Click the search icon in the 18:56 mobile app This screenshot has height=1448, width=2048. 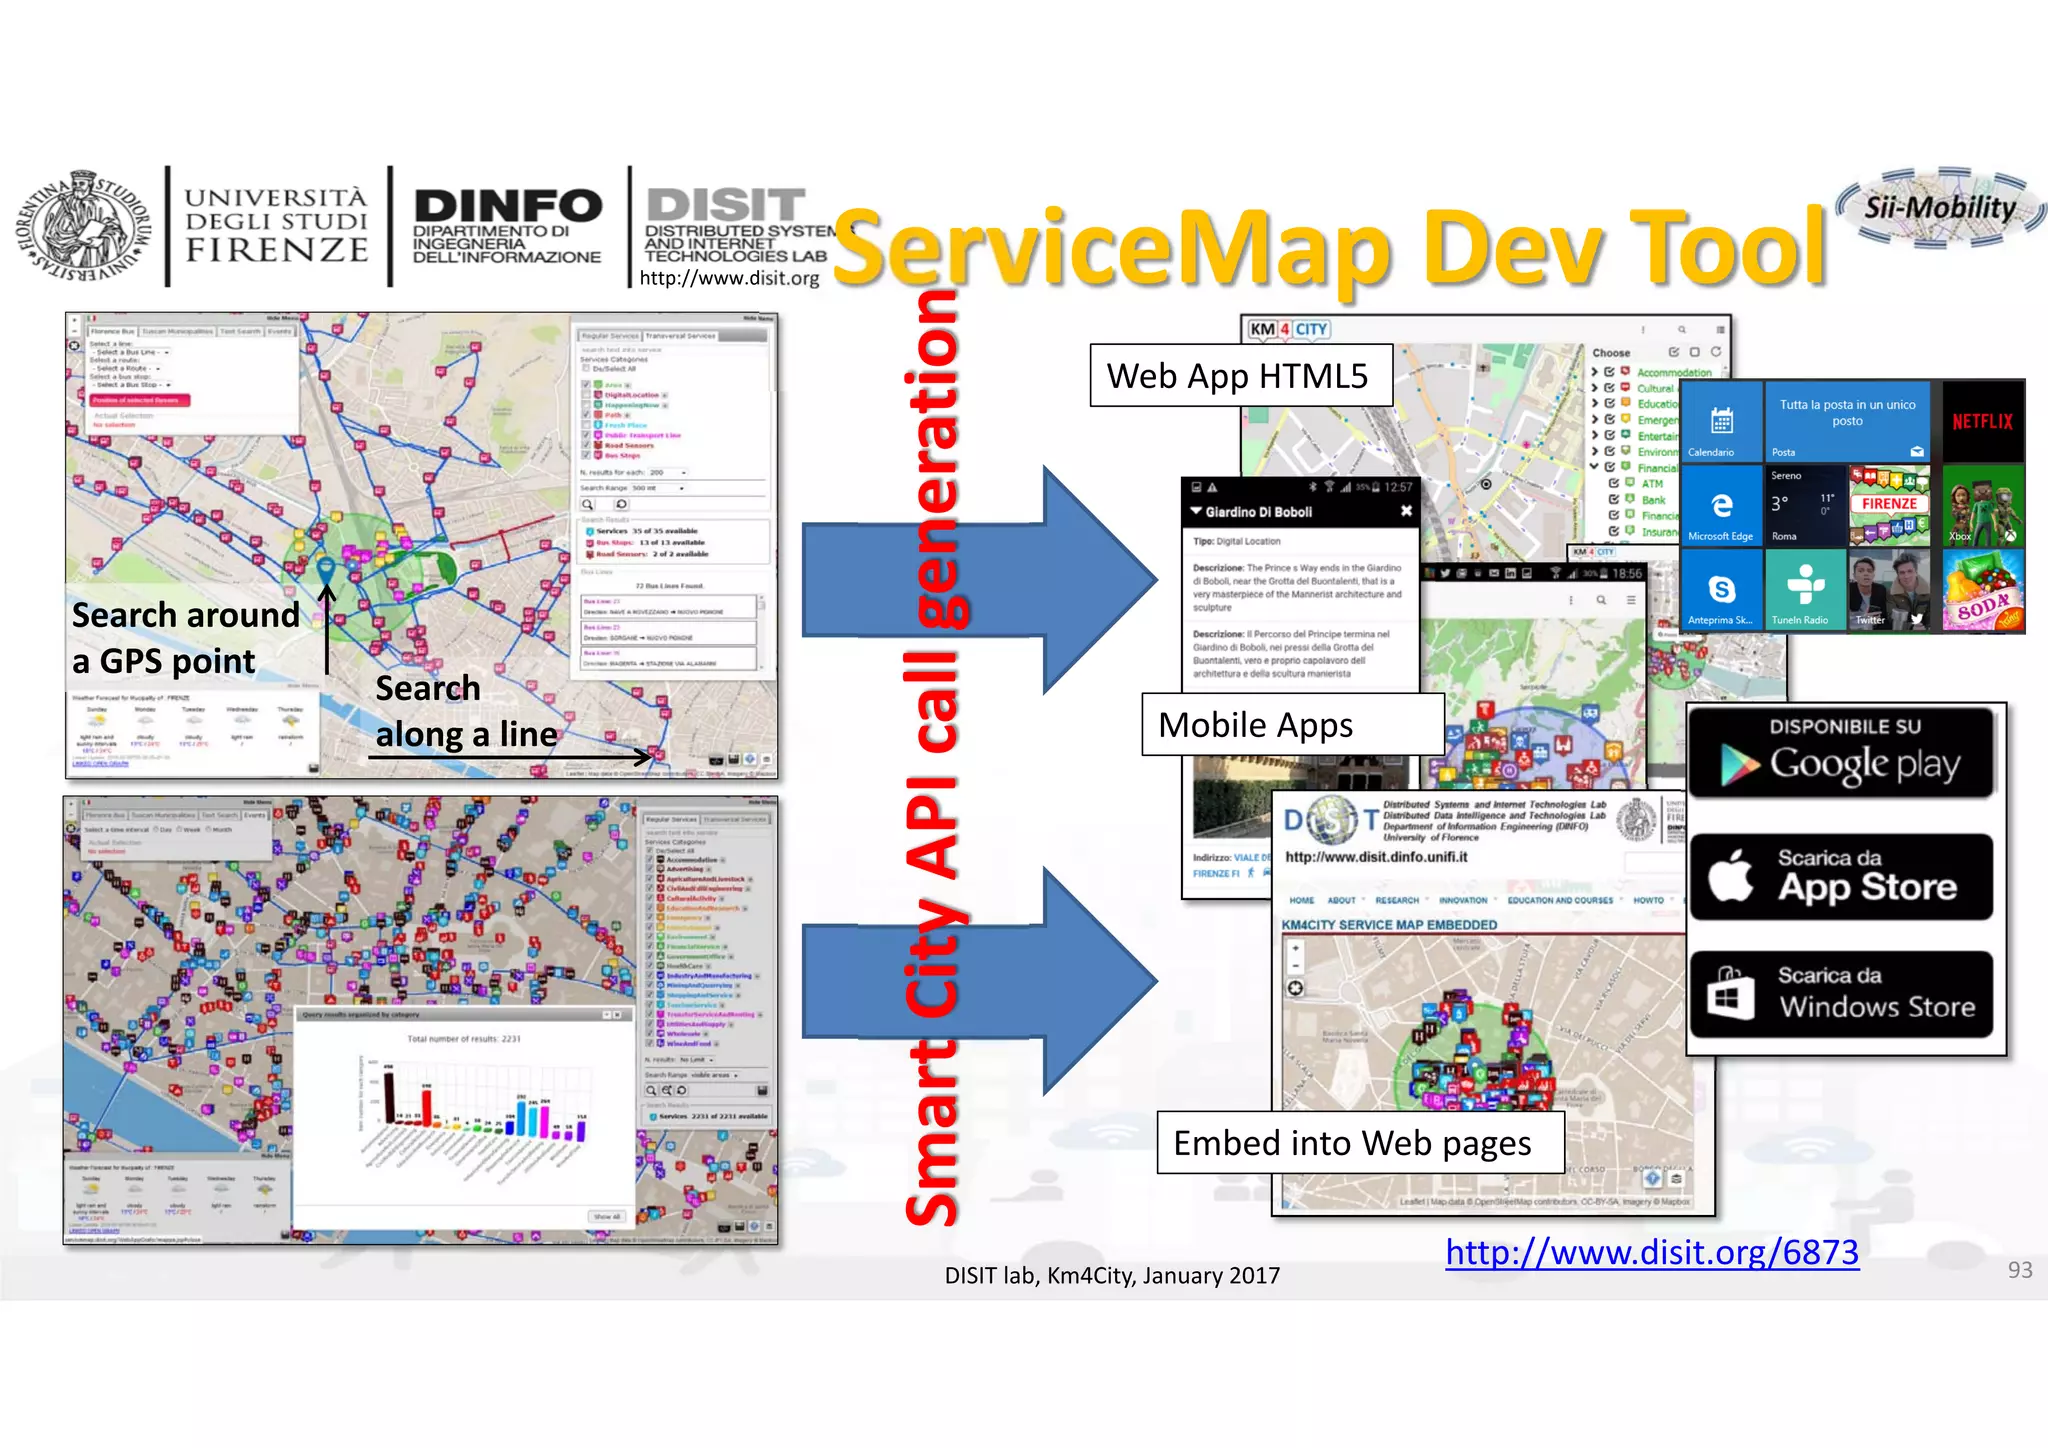[x=1601, y=600]
